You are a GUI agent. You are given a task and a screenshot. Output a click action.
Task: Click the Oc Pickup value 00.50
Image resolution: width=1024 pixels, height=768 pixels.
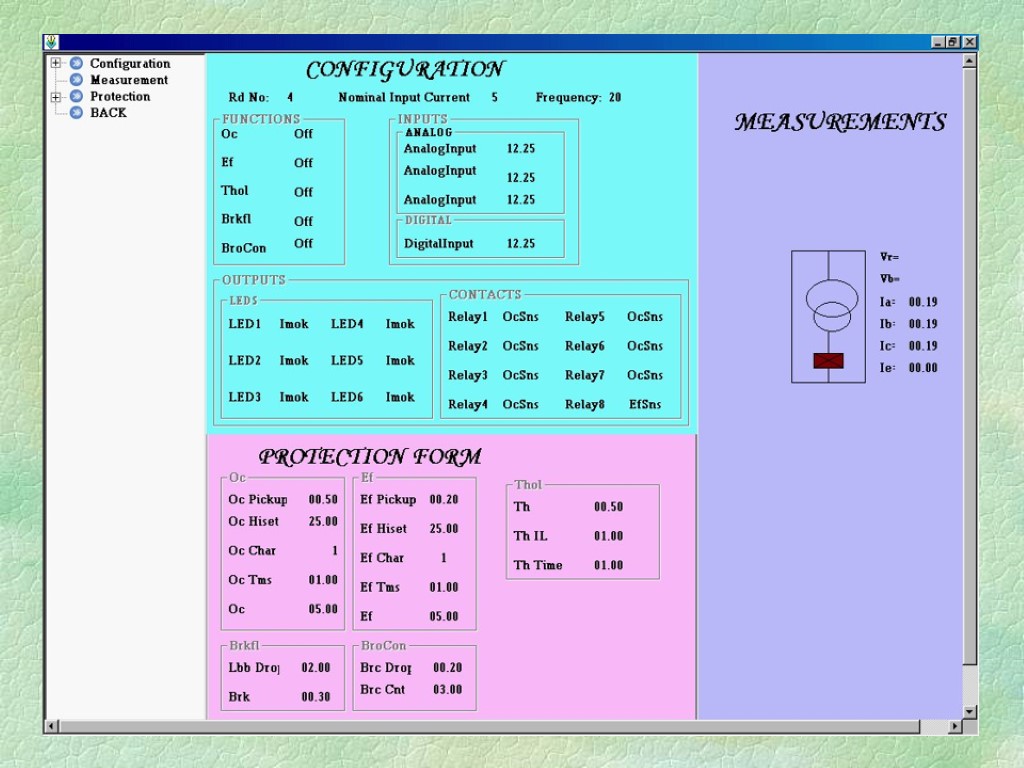323,500
